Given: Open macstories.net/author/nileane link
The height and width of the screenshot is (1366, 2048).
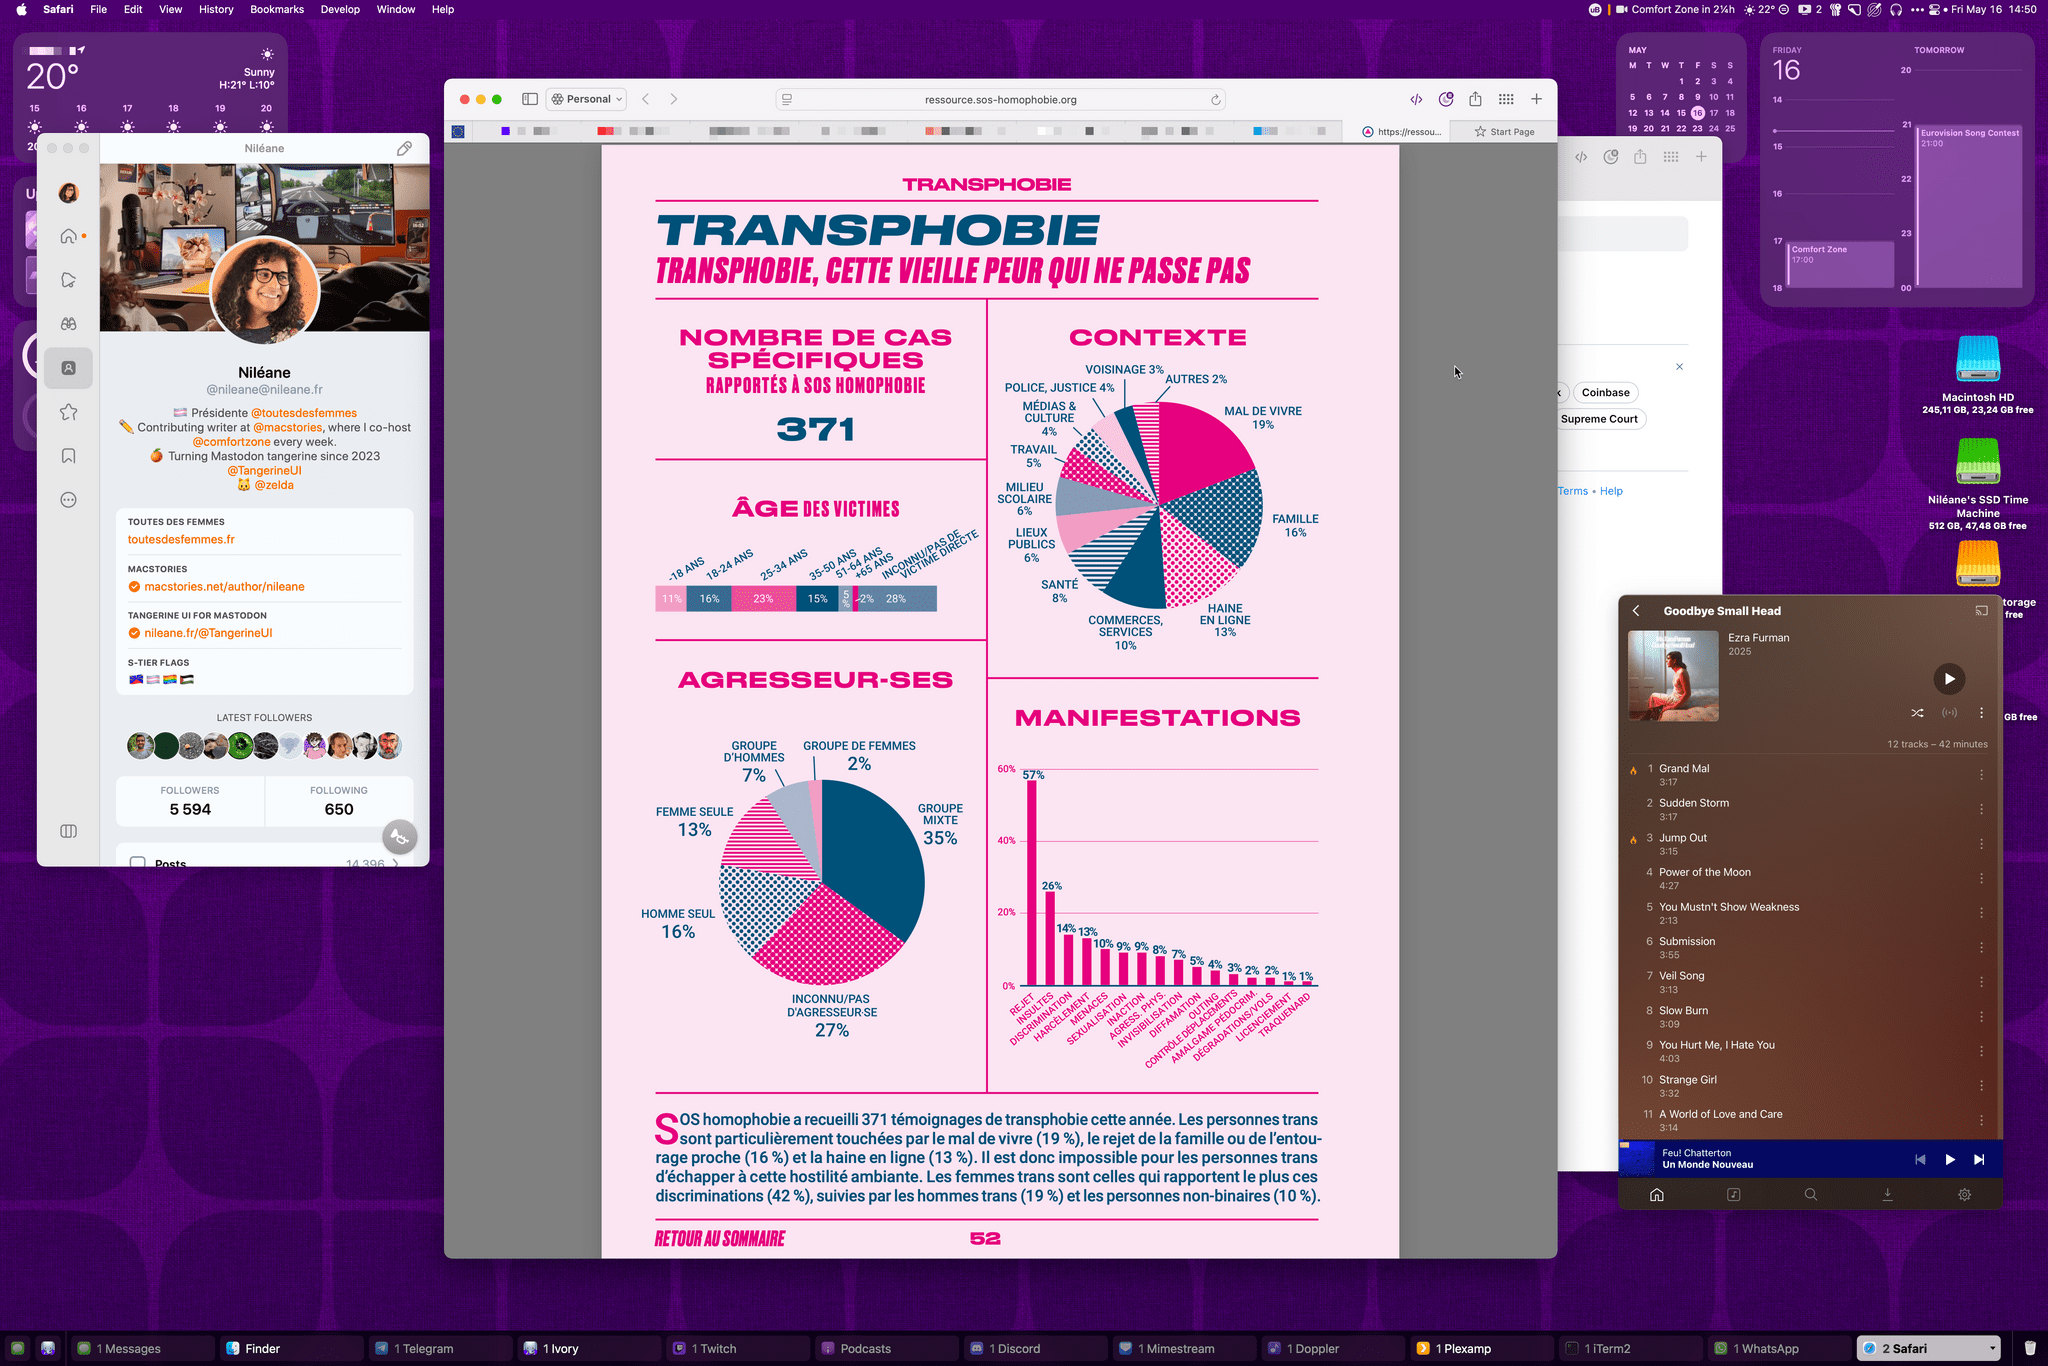Looking at the screenshot, I should click(x=224, y=587).
